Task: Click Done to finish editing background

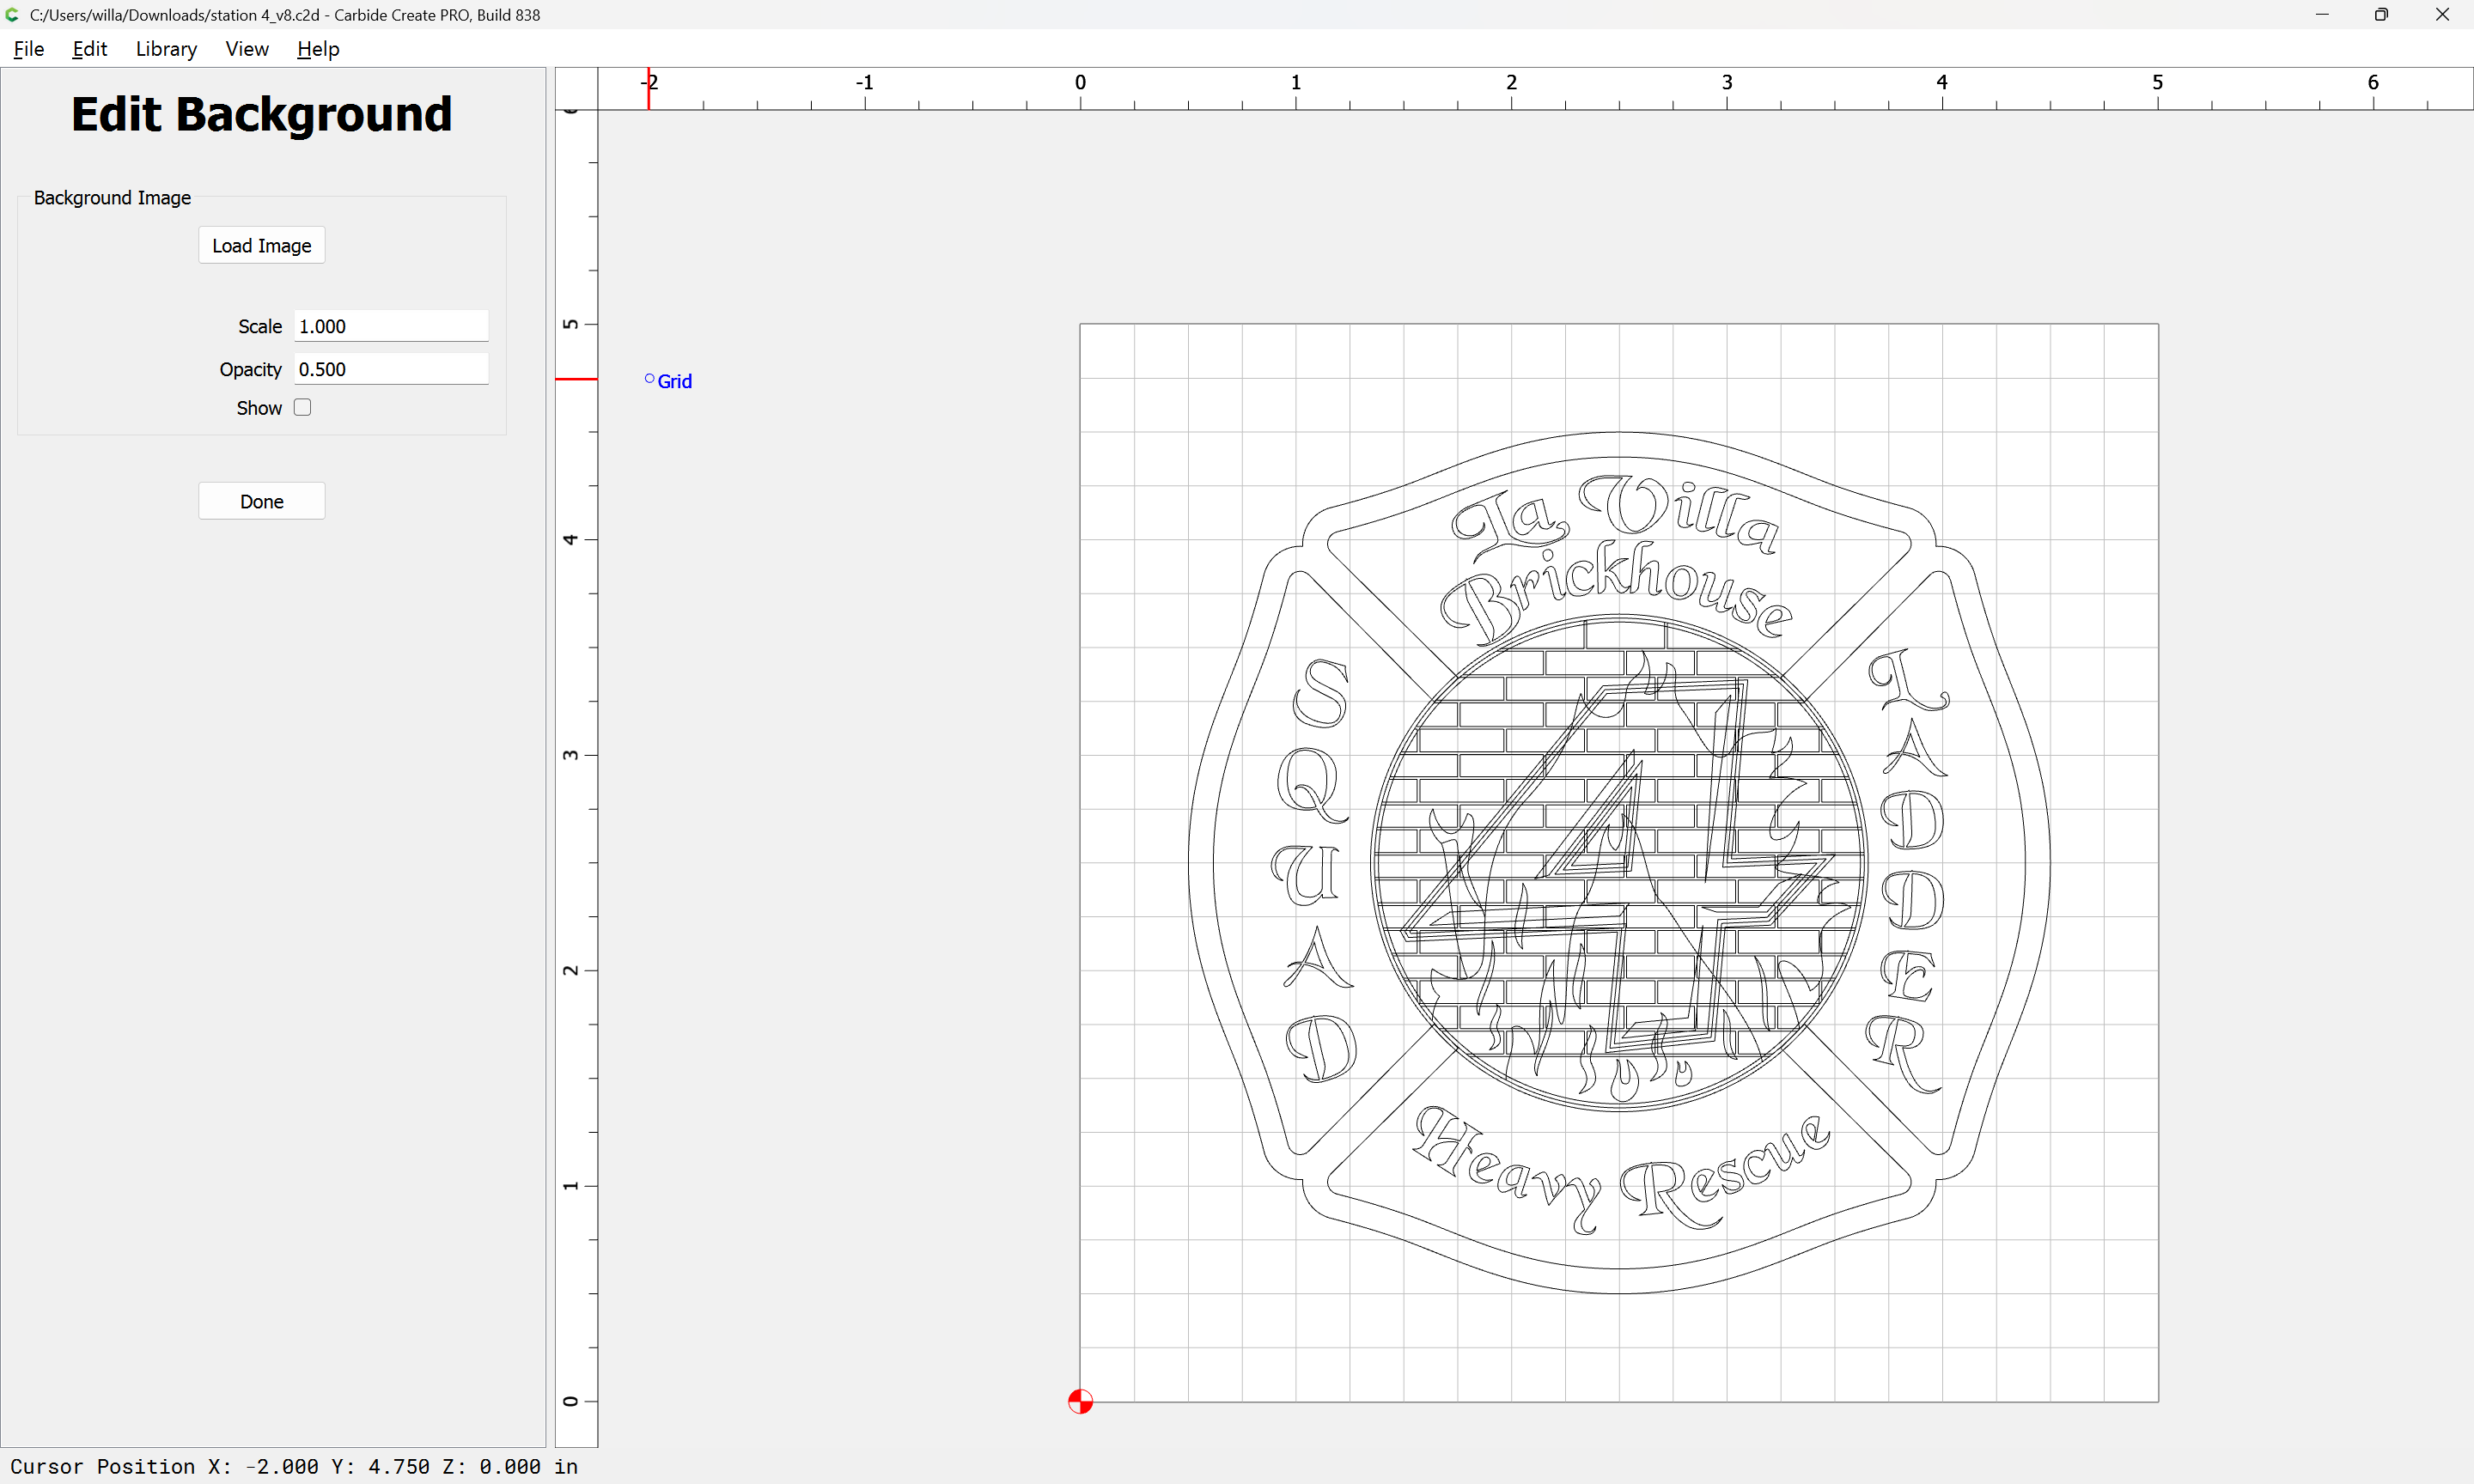Action: coord(261,501)
